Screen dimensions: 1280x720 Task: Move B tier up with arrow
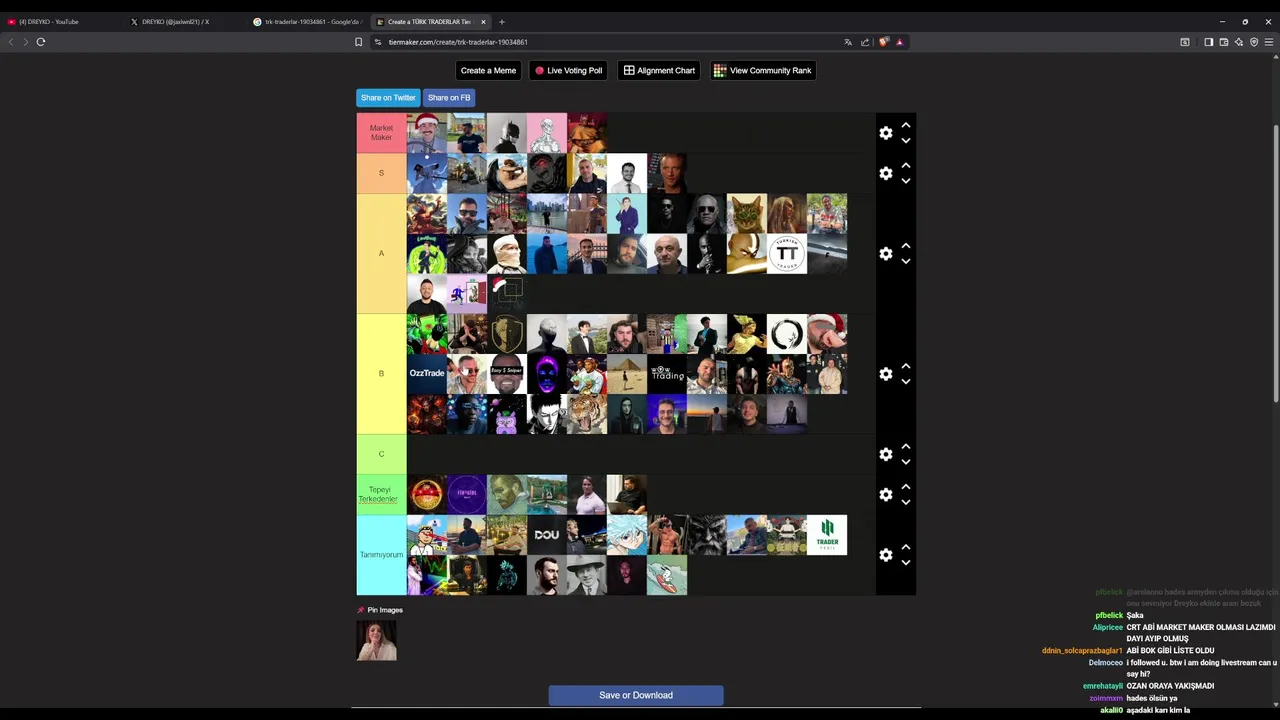(905, 366)
